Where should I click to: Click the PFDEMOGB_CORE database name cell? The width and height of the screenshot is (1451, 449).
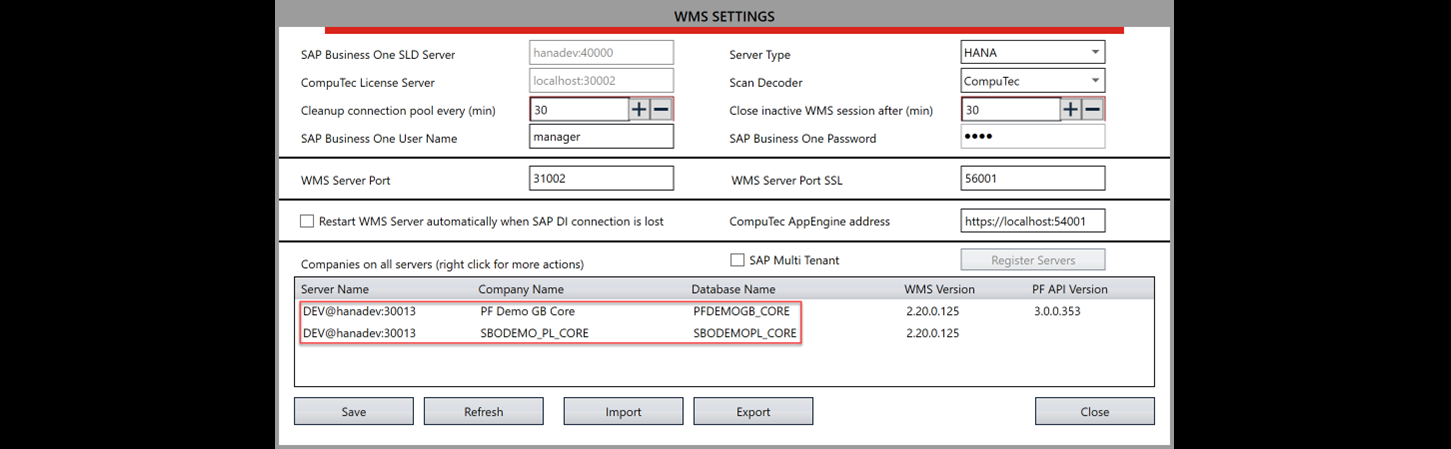(744, 311)
